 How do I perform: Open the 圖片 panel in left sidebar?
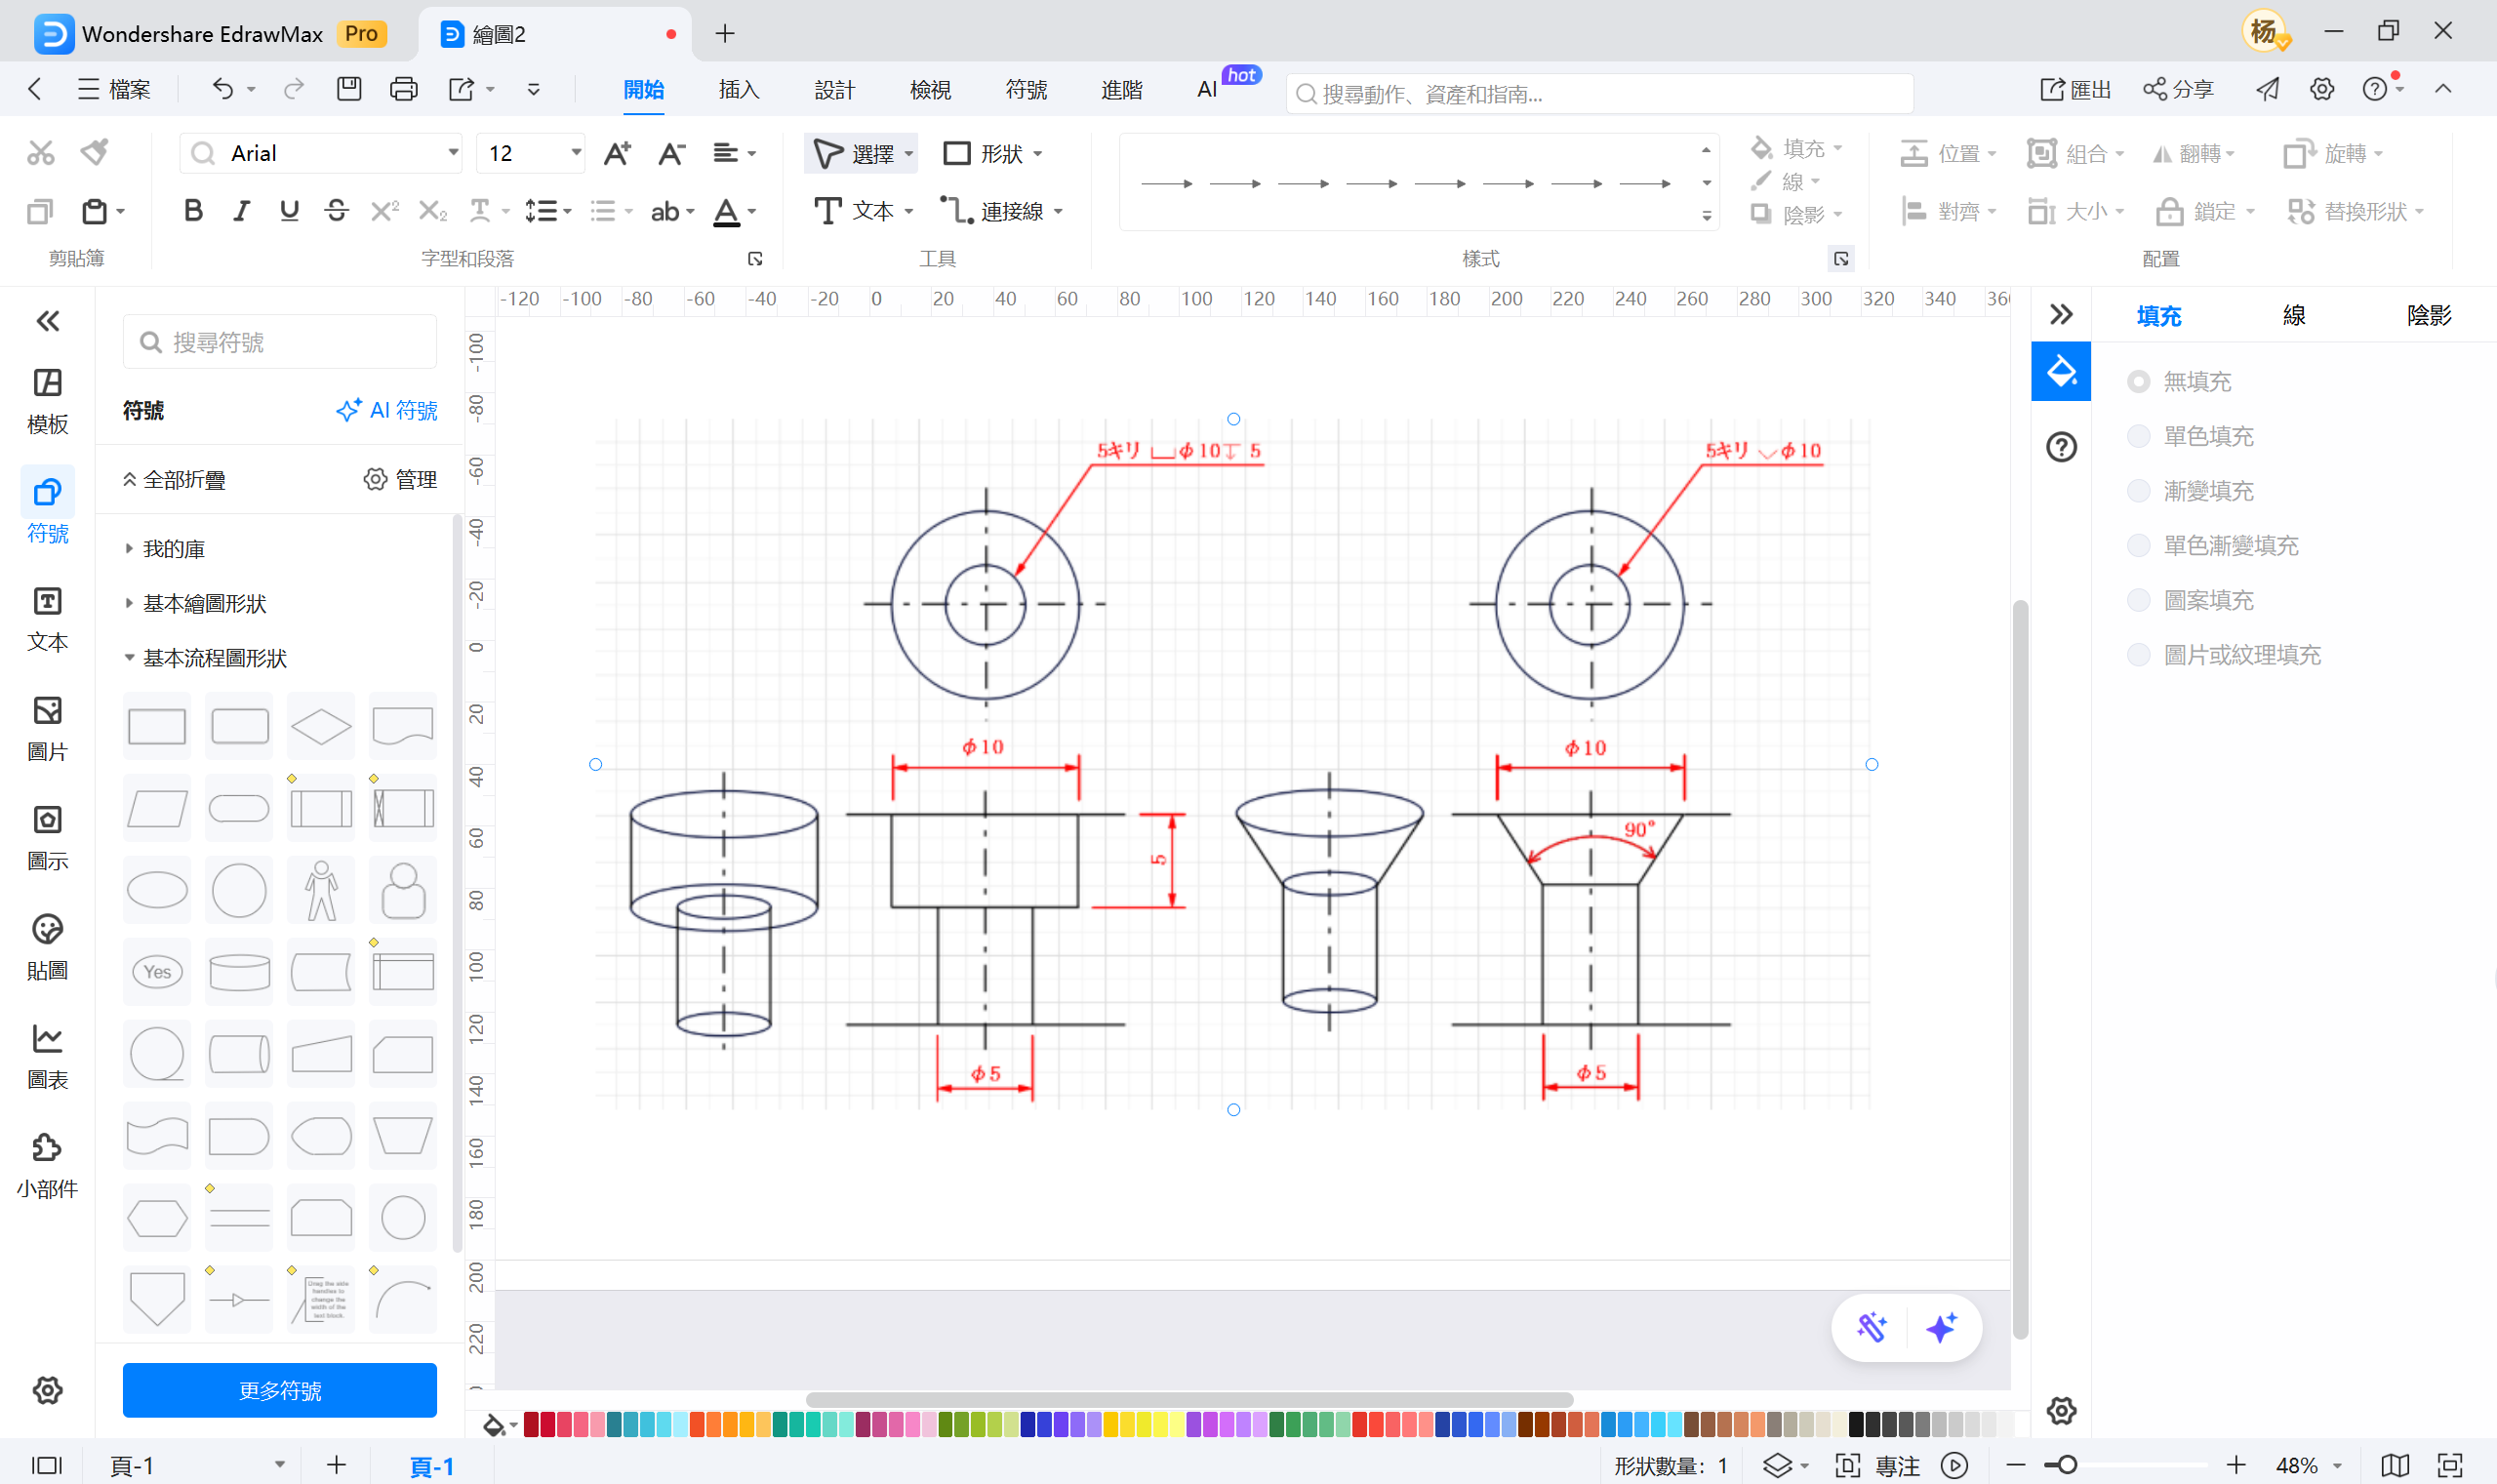point(47,728)
